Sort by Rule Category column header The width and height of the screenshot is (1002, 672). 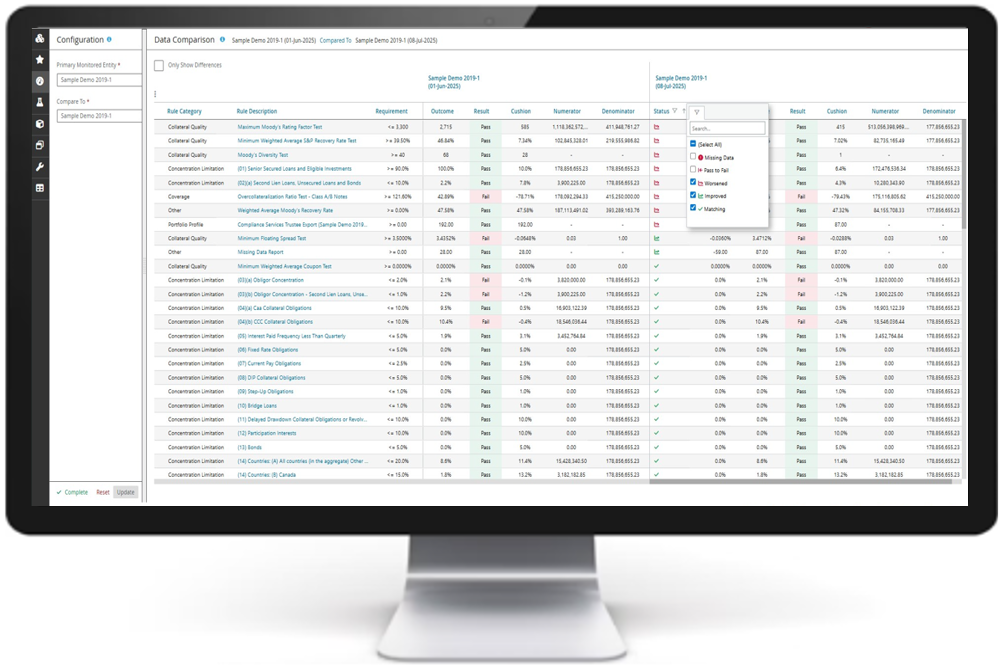coord(184,111)
